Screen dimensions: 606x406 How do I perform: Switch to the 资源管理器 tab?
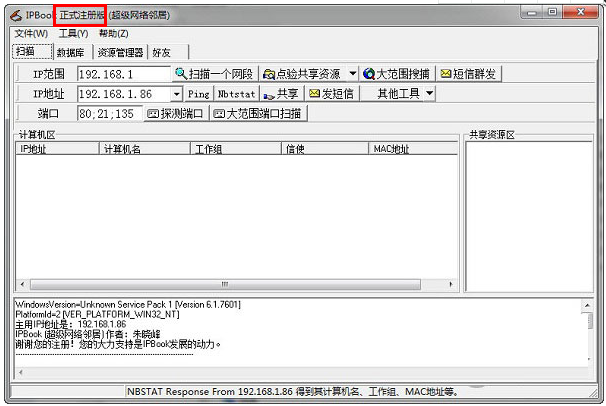[x=120, y=52]
